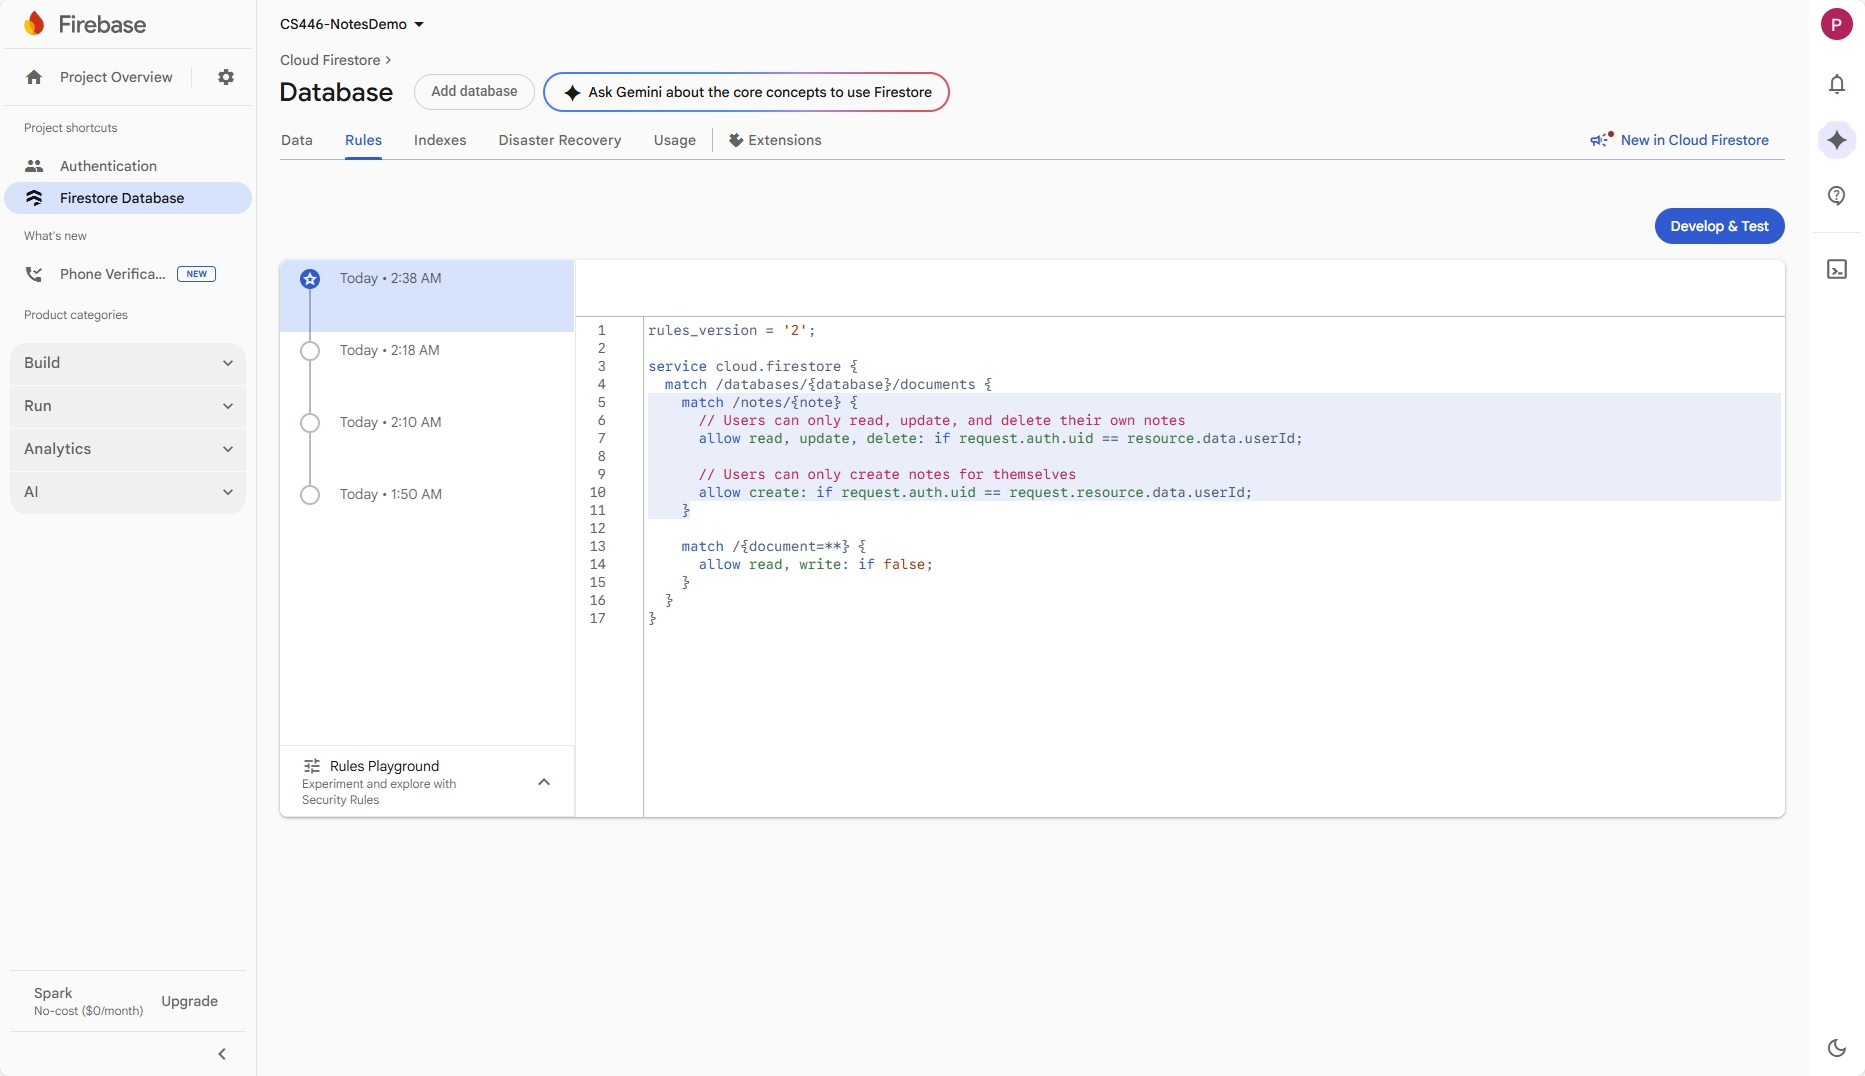Open the Cloud Shell terminal icon
Screen dimensions: 1865x1076
[x=1836, y=269]
